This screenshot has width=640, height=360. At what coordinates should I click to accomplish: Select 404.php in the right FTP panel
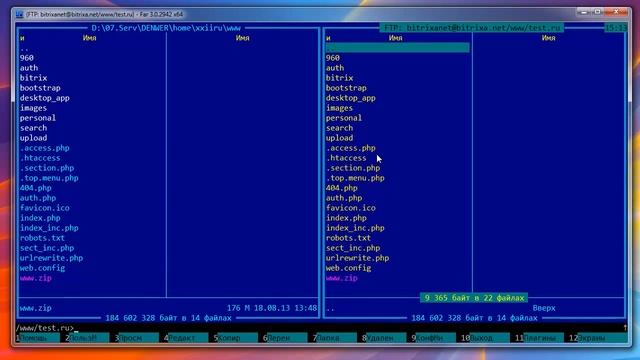click(342, 188)
